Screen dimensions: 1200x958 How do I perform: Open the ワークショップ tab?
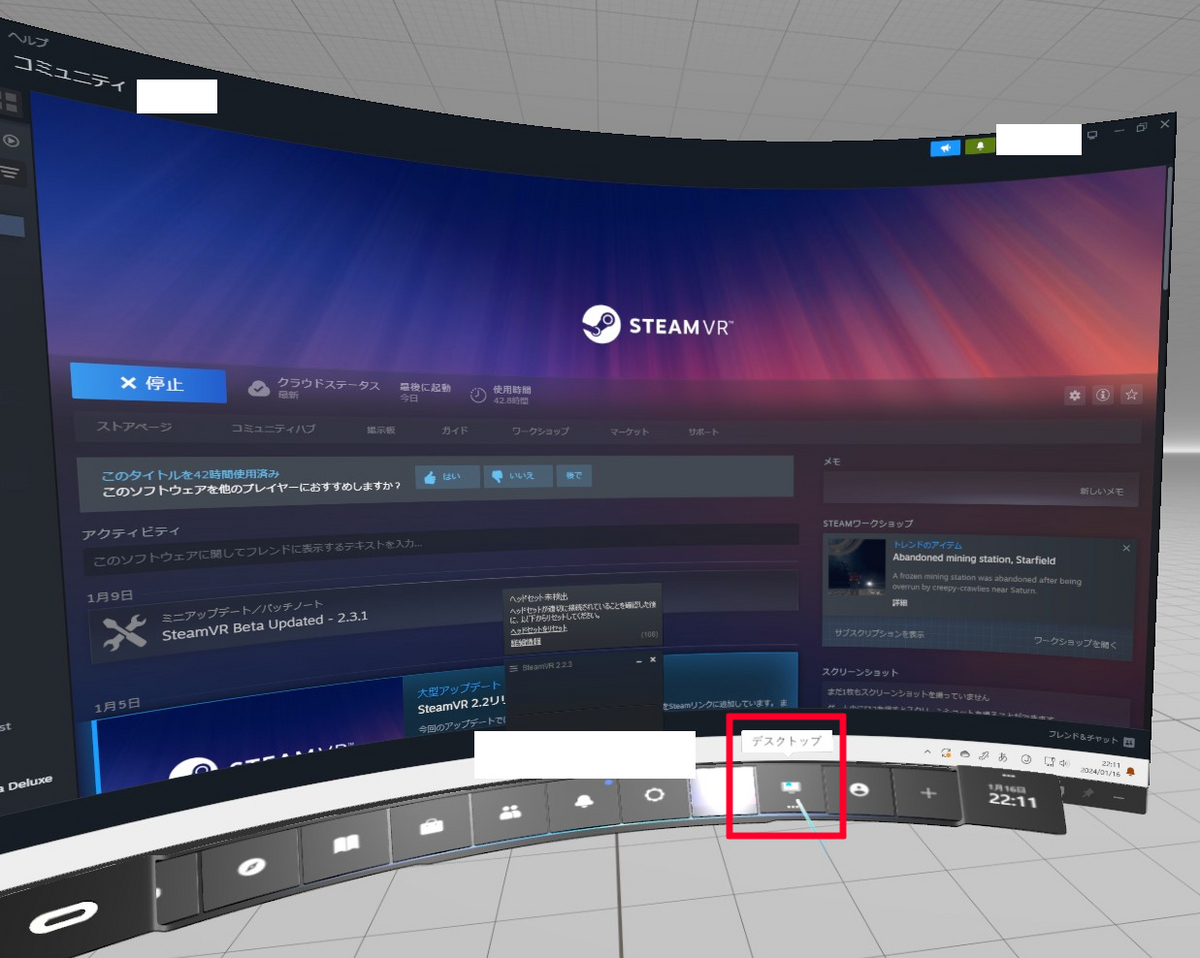point(540,431)
